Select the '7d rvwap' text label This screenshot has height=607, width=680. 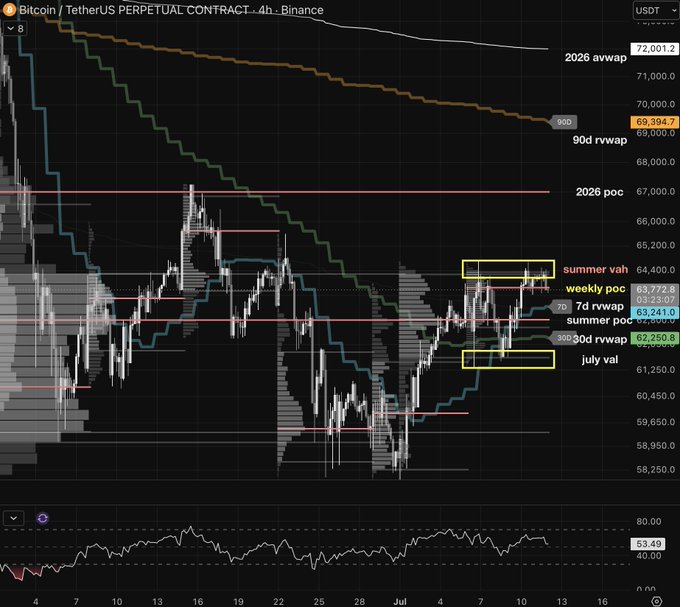tap(599, 306)
